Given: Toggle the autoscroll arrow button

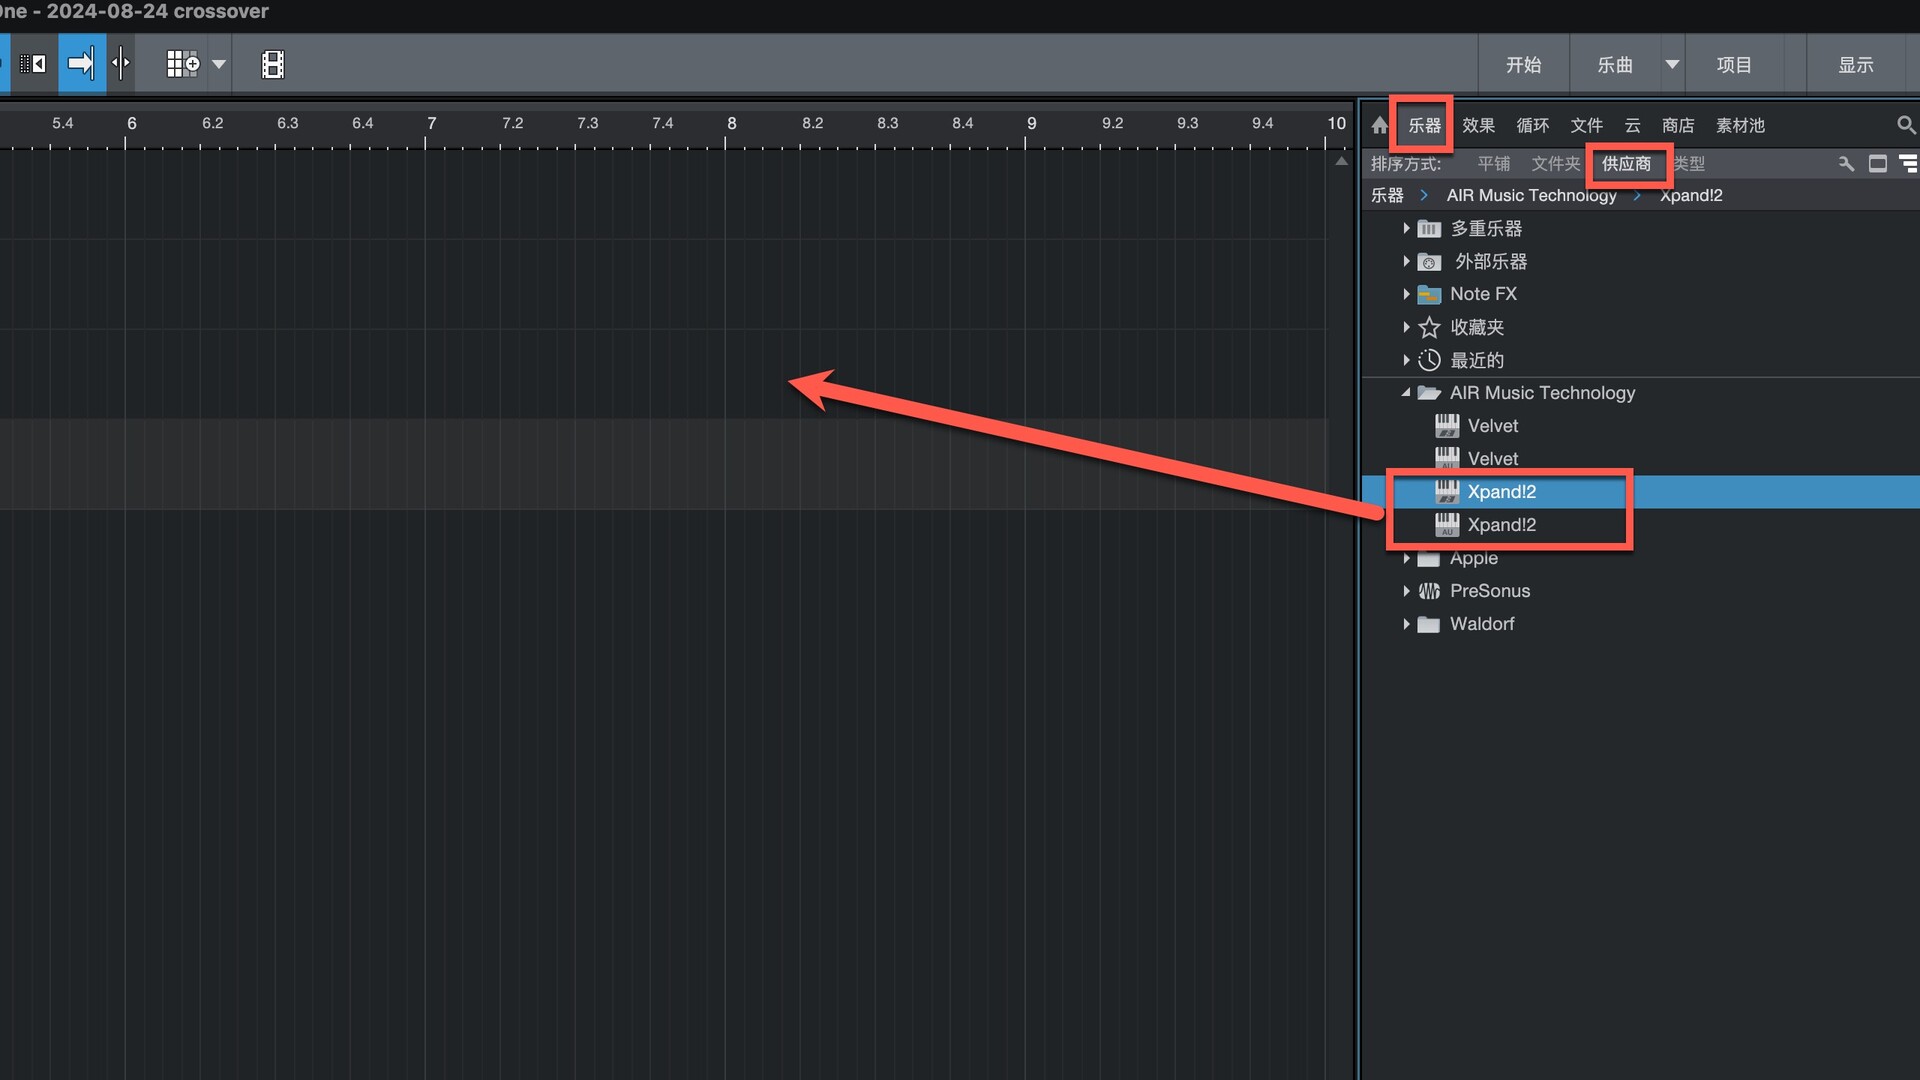Looking at the screenshot, I should 81,64.
